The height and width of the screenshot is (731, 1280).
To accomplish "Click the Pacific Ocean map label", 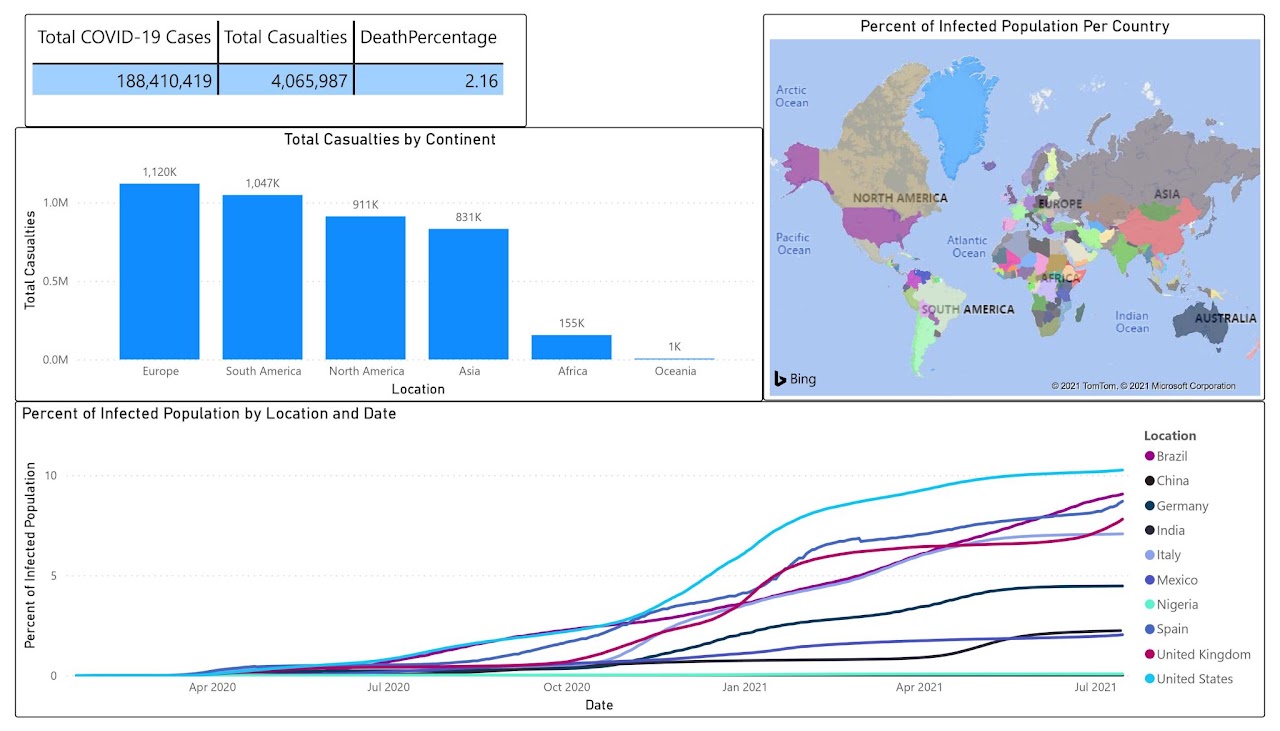I will point(794,244).
